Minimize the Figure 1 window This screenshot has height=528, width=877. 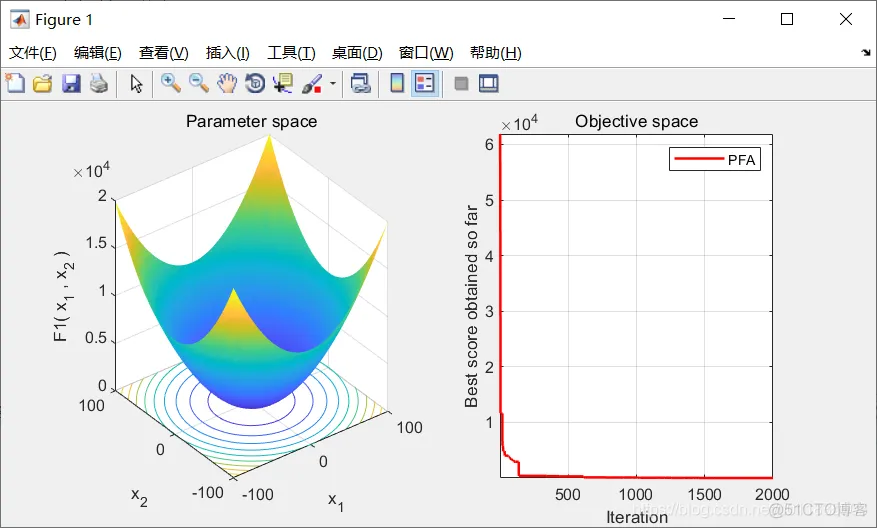pos(729,19)
